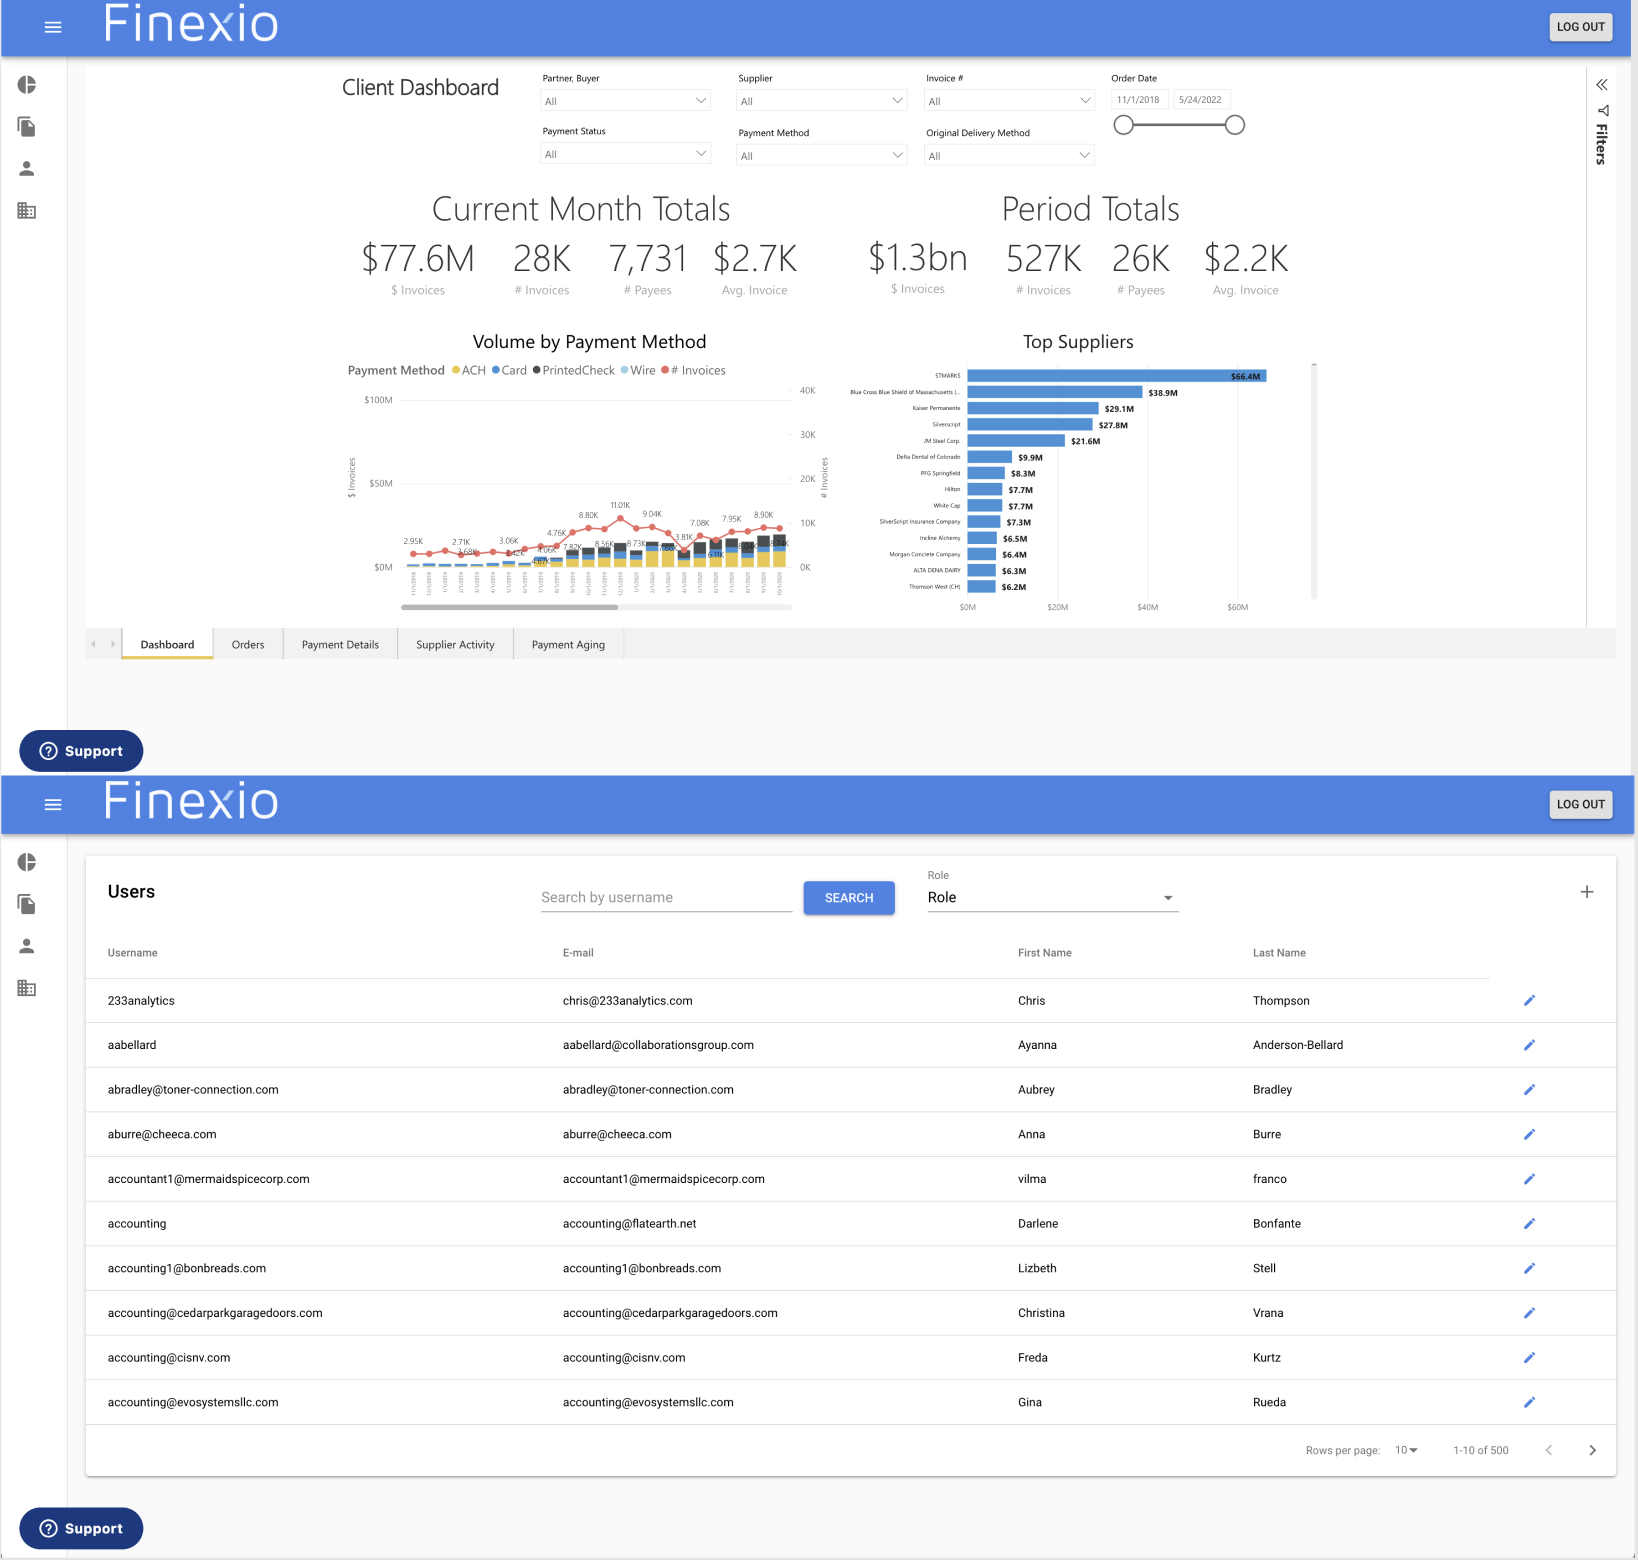Switch to Orders tab
Viewport: 1638px width, 1560px height.
click(x=248, y=645)
